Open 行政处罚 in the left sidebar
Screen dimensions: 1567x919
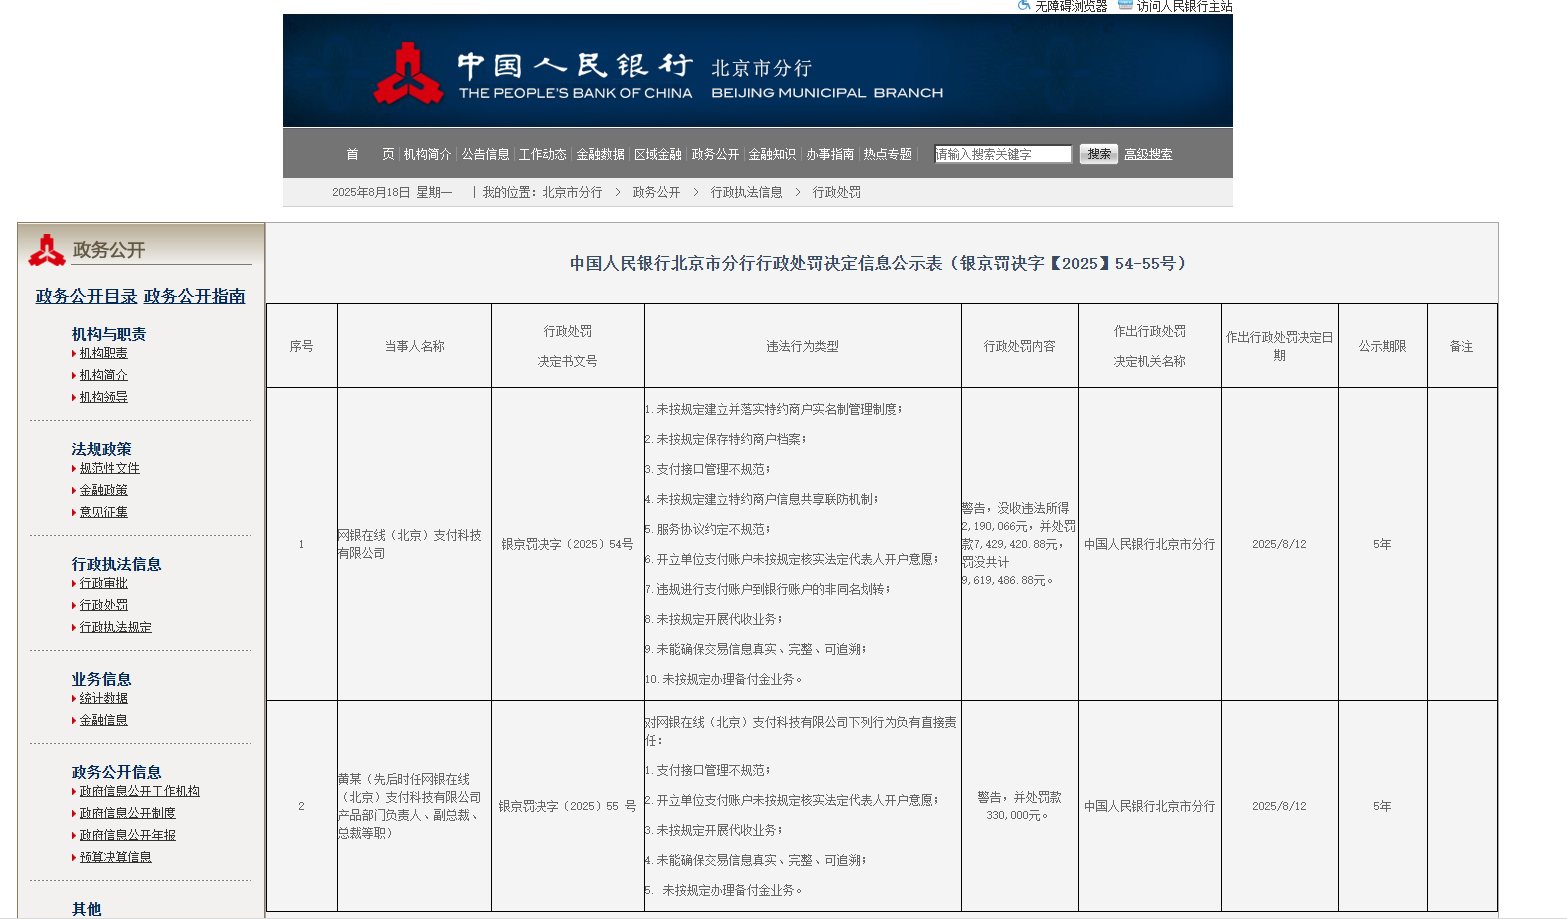tap(103, 605)
